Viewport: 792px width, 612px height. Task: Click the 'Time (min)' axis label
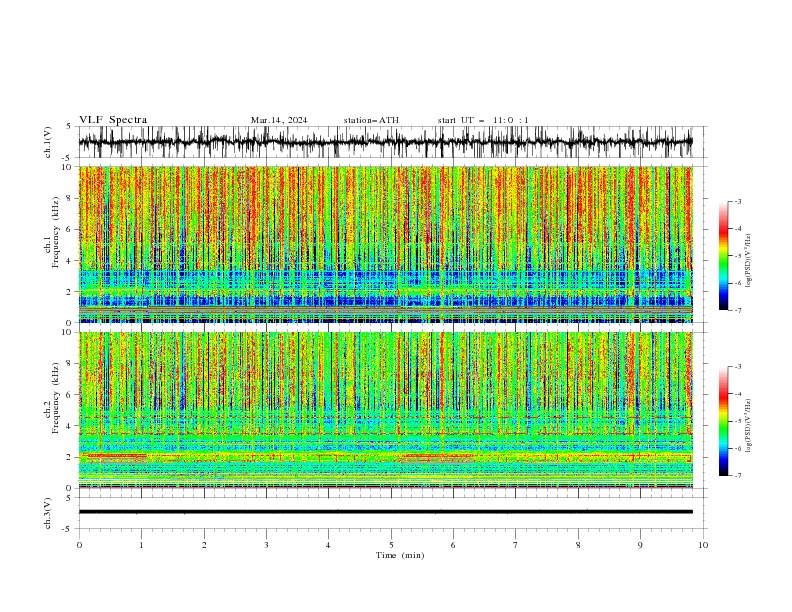(400, 555)
